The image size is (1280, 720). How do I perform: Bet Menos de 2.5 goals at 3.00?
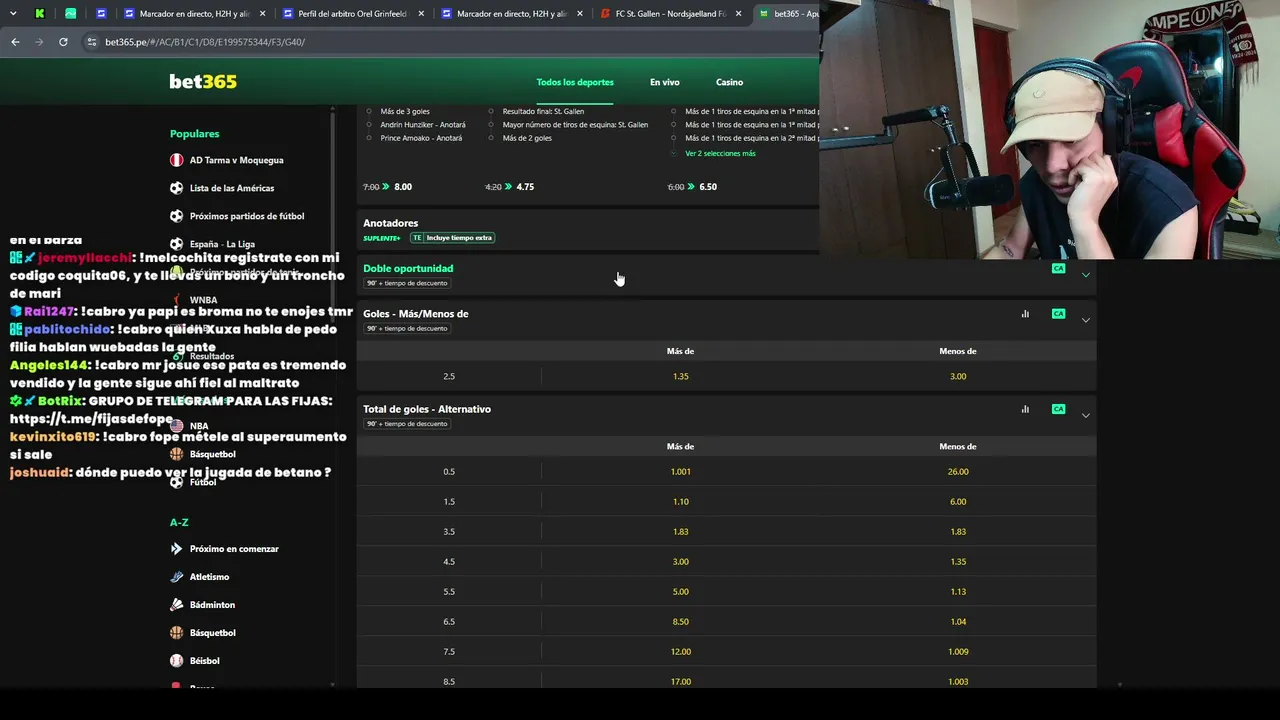click(958, 376)
